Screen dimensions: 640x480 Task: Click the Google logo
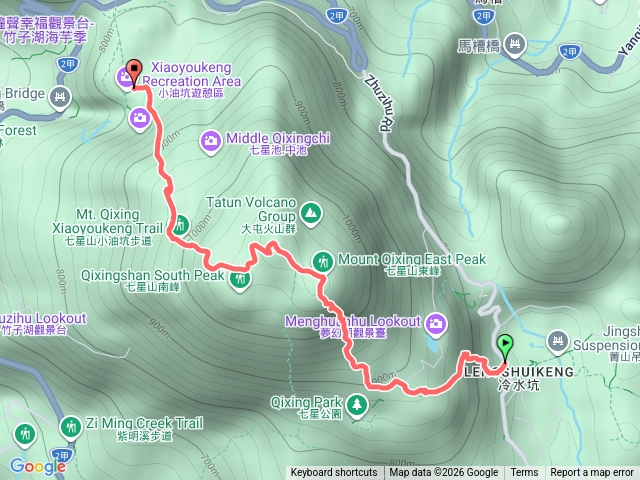(38, 466)
